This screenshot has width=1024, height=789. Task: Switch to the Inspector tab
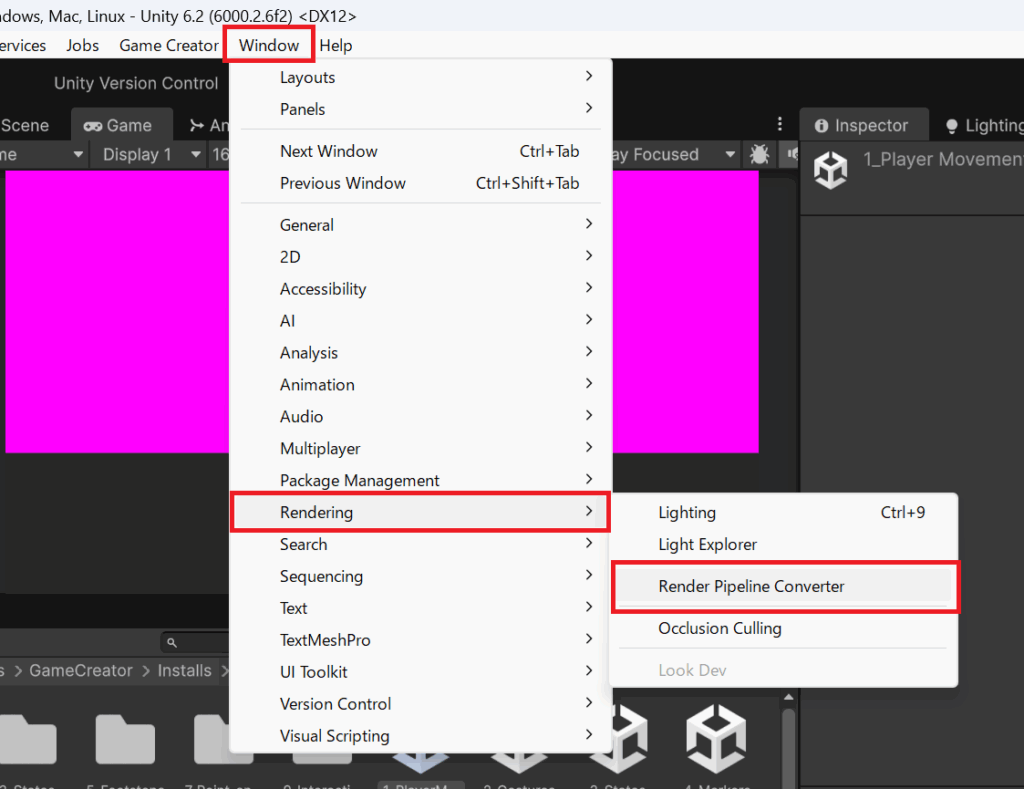(861, 125)
